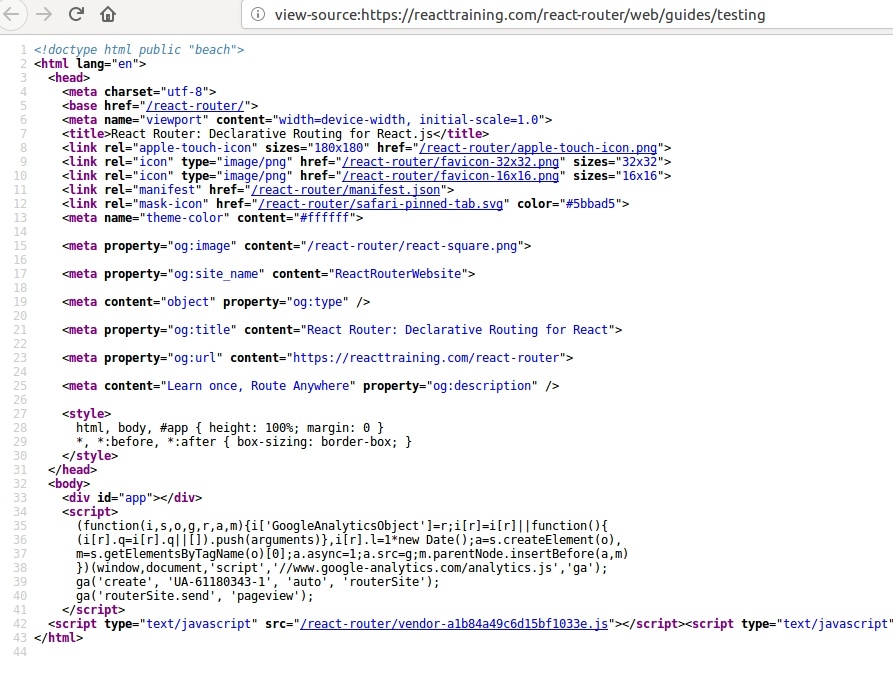Click the opening head tag

tap(69, 77)
